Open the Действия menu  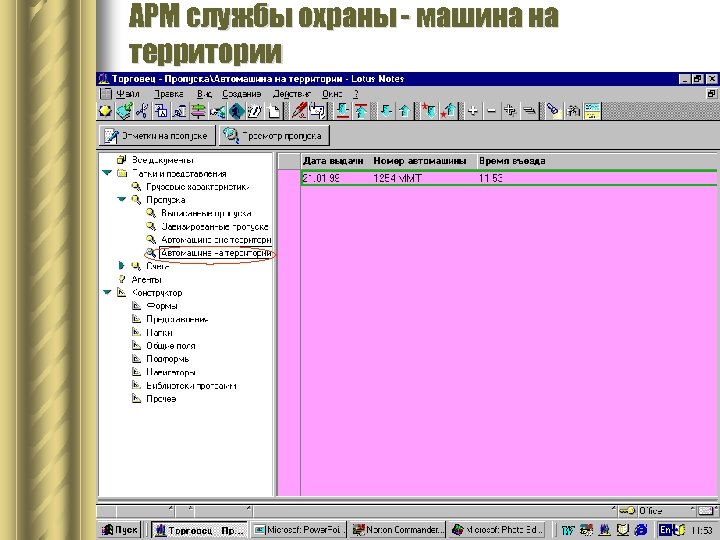(292, 94)
